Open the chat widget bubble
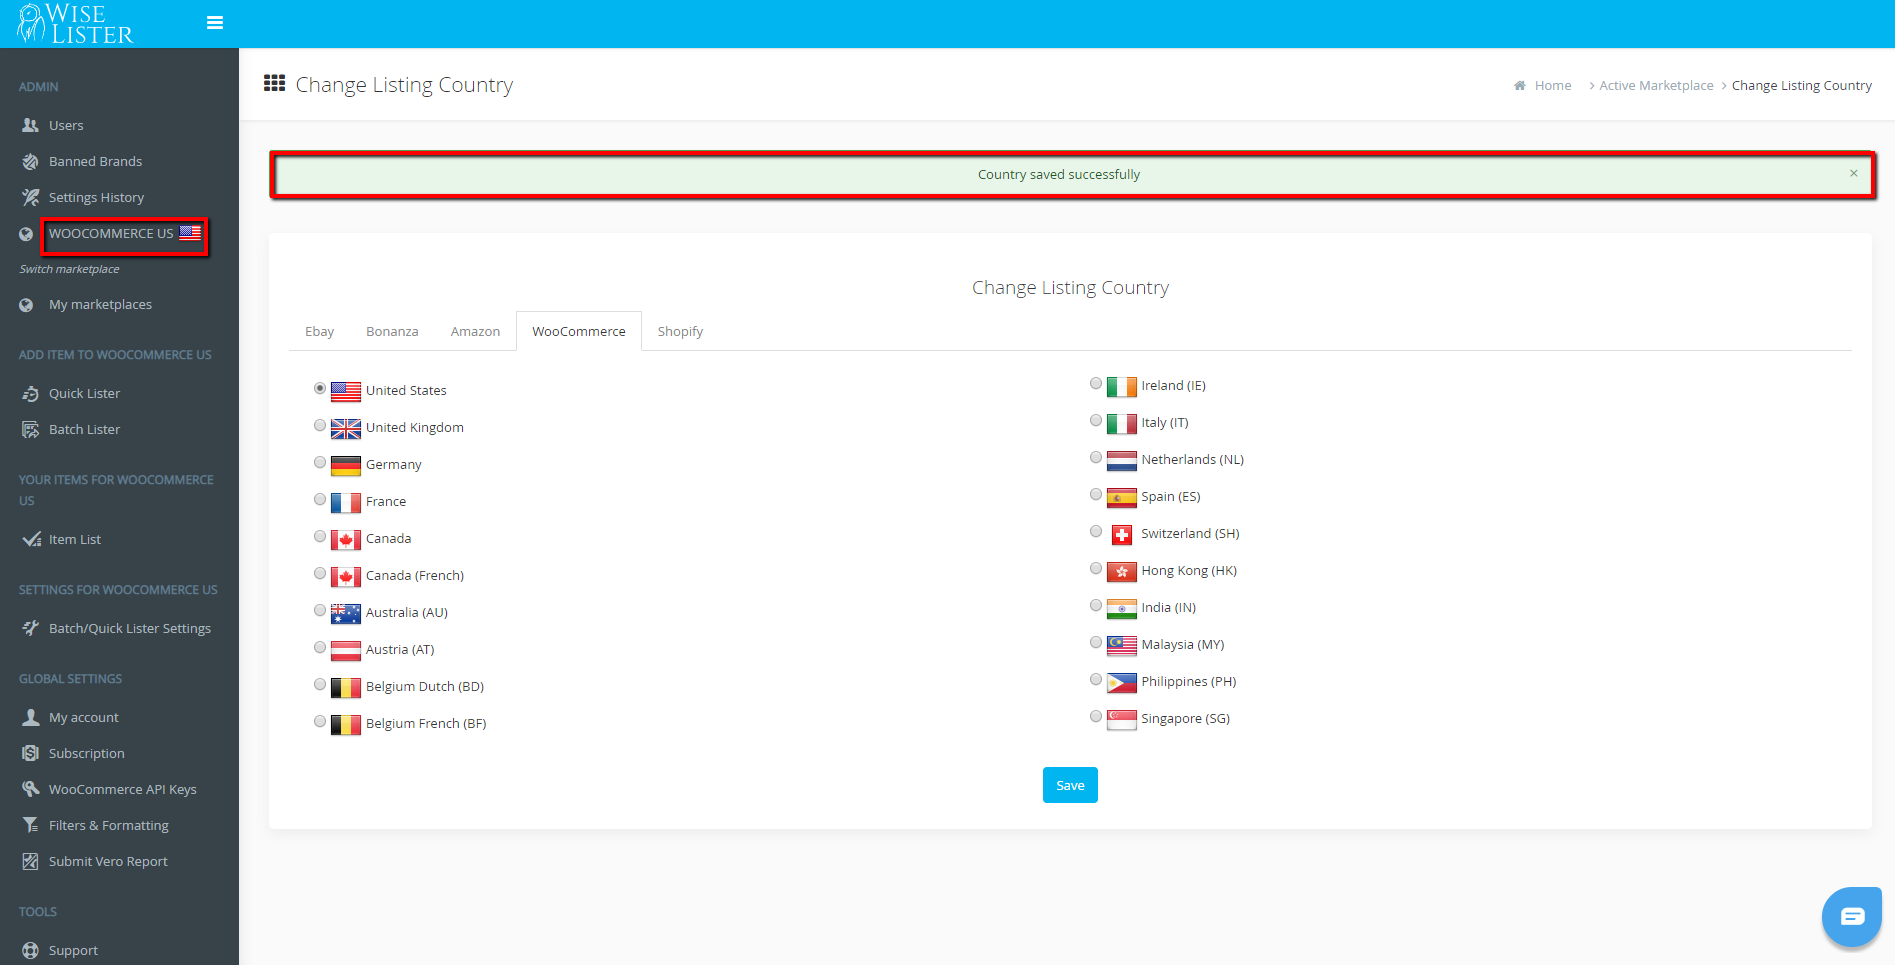The width and height of the screenshot is (1895, 965). tap(1852, 916)
